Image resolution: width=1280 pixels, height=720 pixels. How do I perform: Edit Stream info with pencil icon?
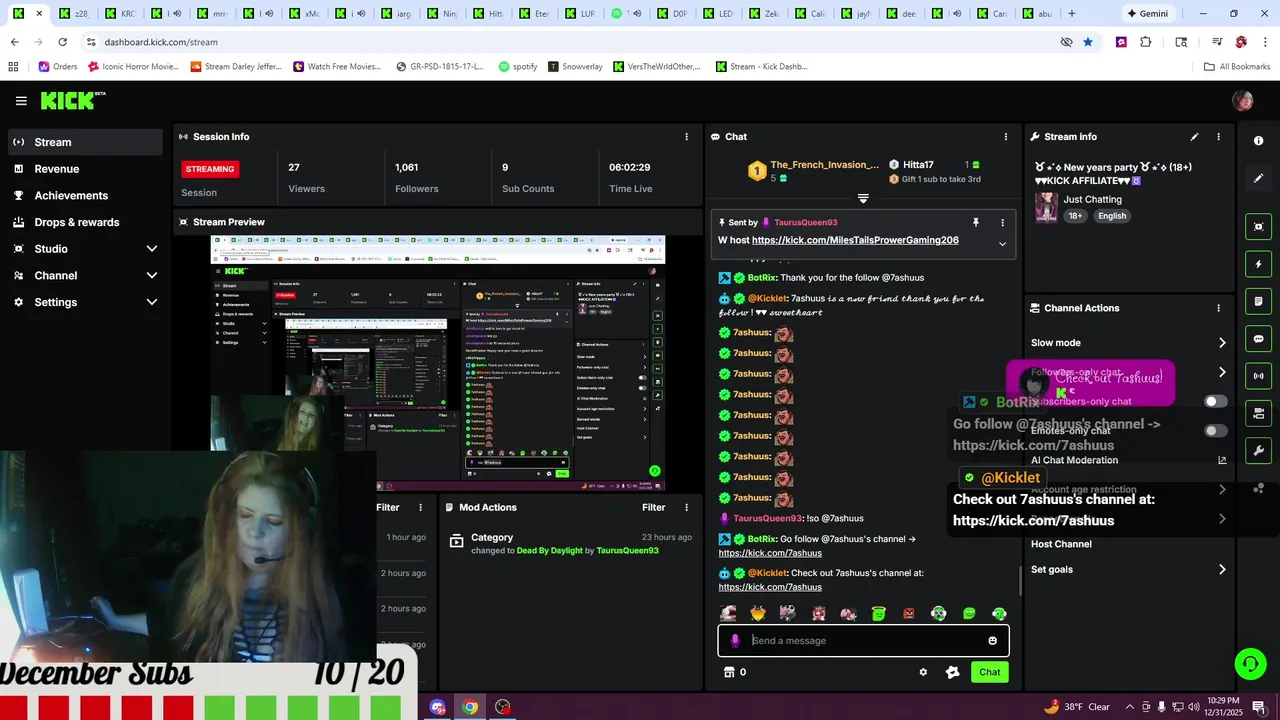tap(1194, 136)
